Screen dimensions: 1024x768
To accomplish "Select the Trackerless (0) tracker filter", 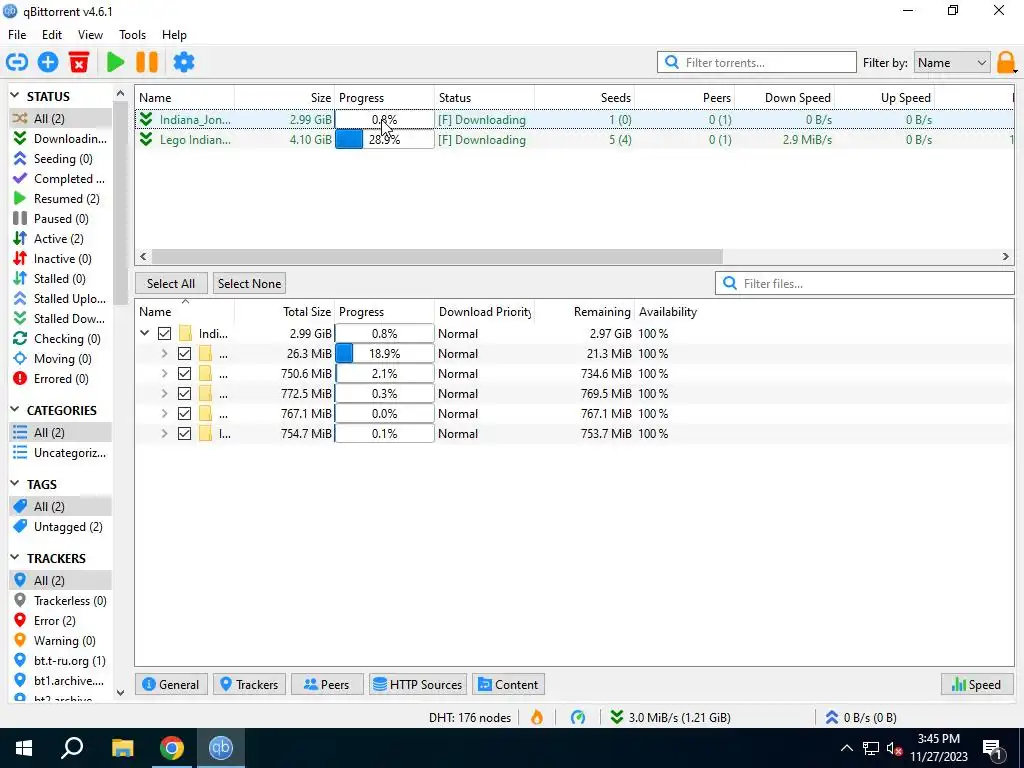I will click(x=60, y=601).
